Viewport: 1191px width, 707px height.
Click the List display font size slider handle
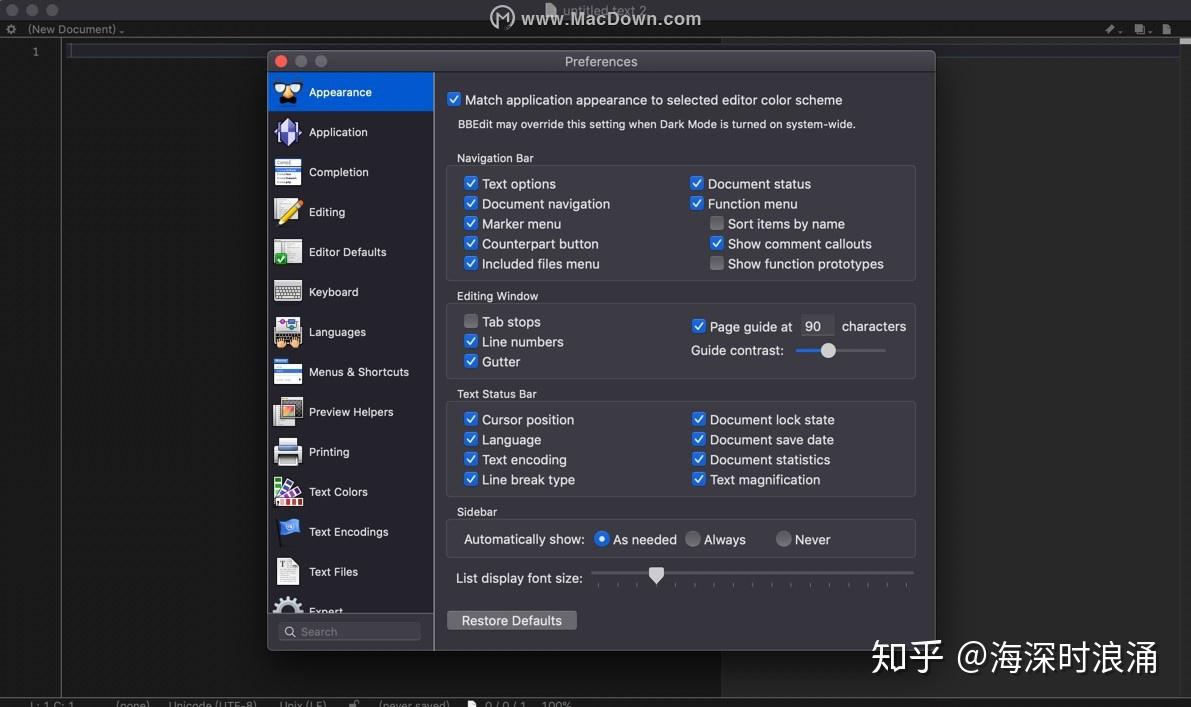(656, 575)
